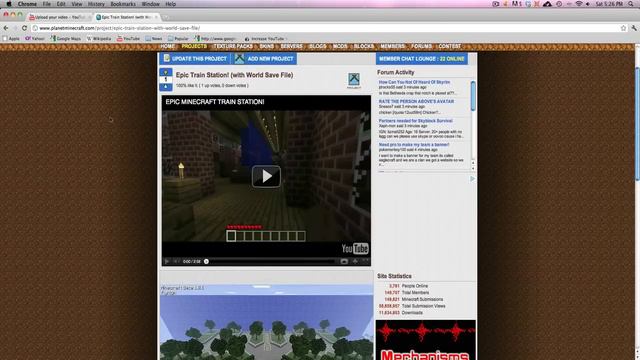The width and height of the screenshot is (640, 360).
Task: Click the browser back arrow
Action: click(6, 28)
